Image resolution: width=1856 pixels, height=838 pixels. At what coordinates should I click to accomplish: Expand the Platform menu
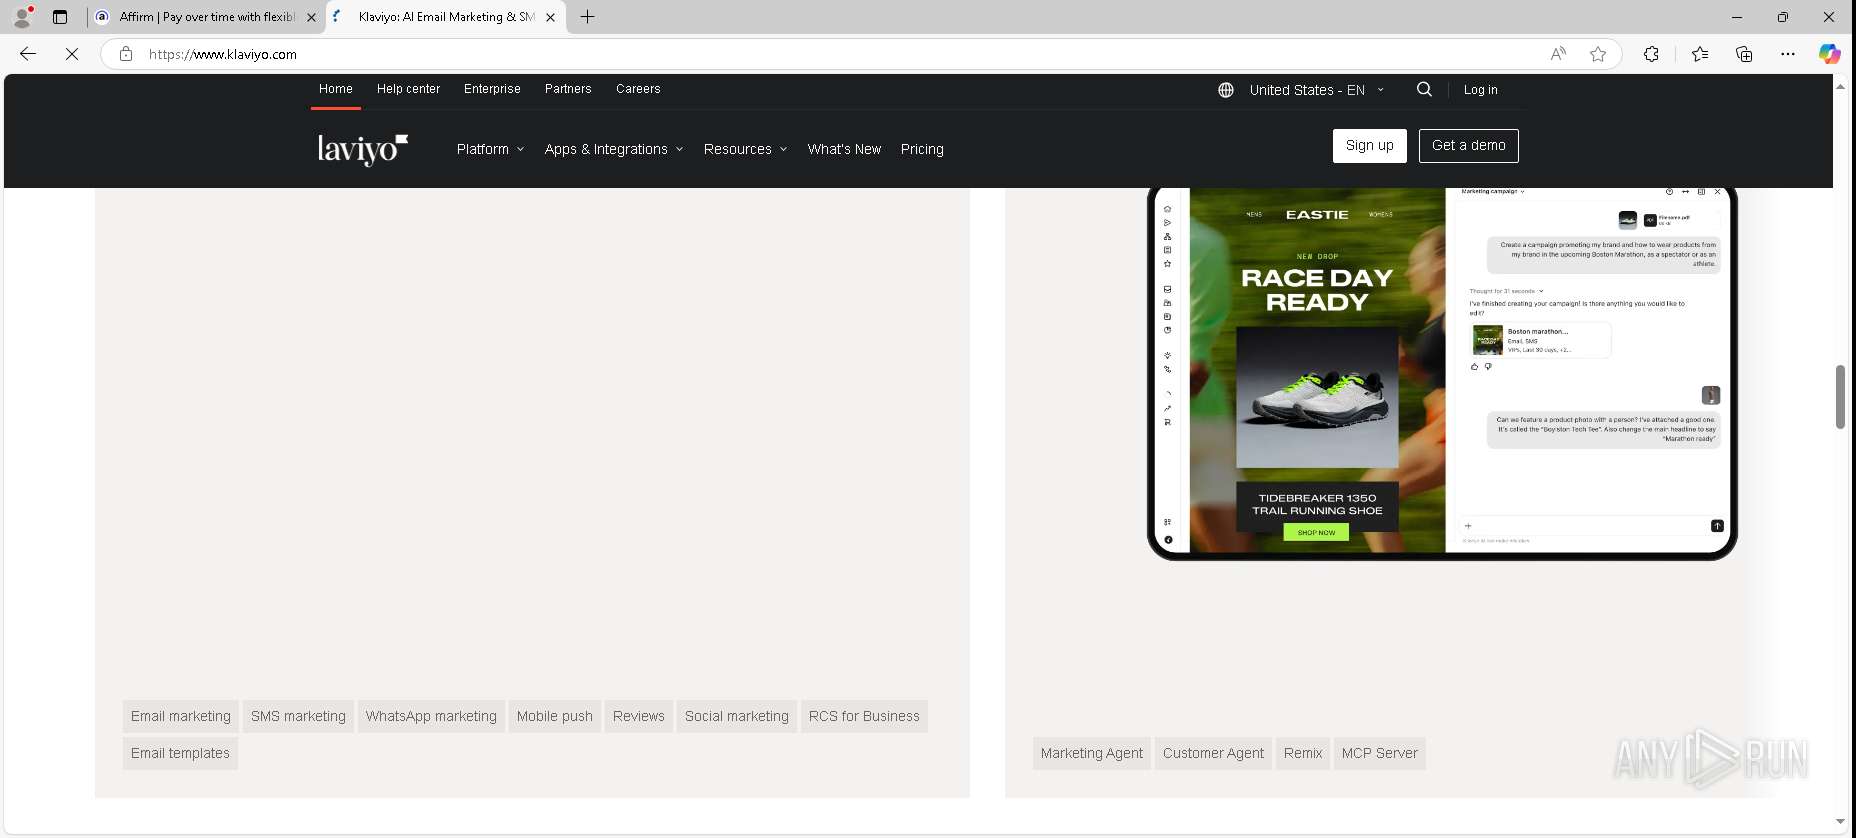(490, 149)
